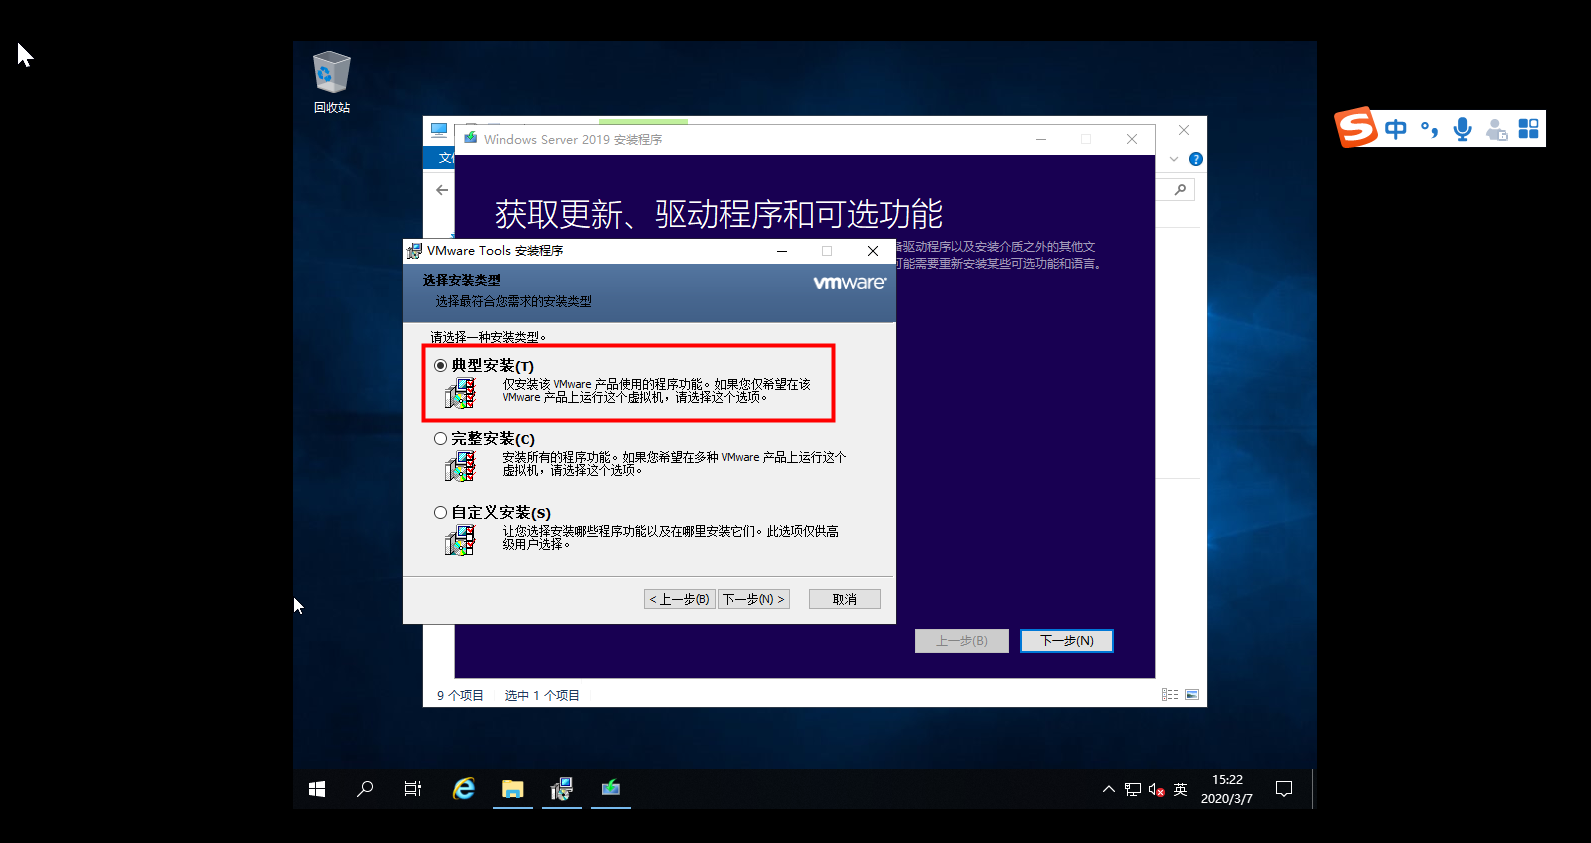Viewport: 1591px width, 843px height.
Task: Switch to VMware Tools installer taskbar icon
Action: [x=562, y=789]
